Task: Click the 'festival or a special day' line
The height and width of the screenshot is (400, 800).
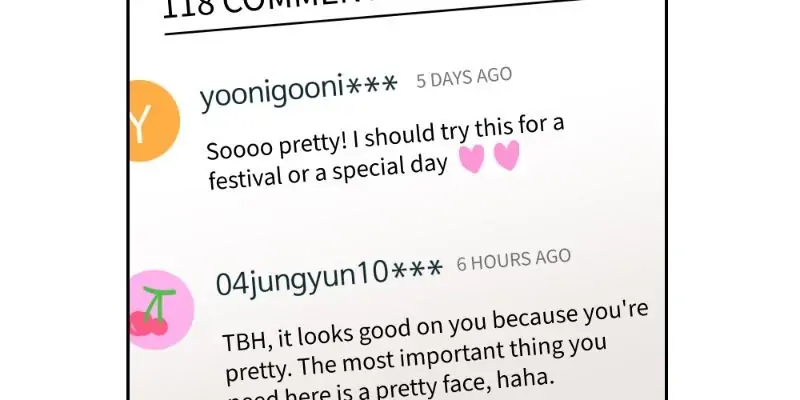Action: [328, 172]
